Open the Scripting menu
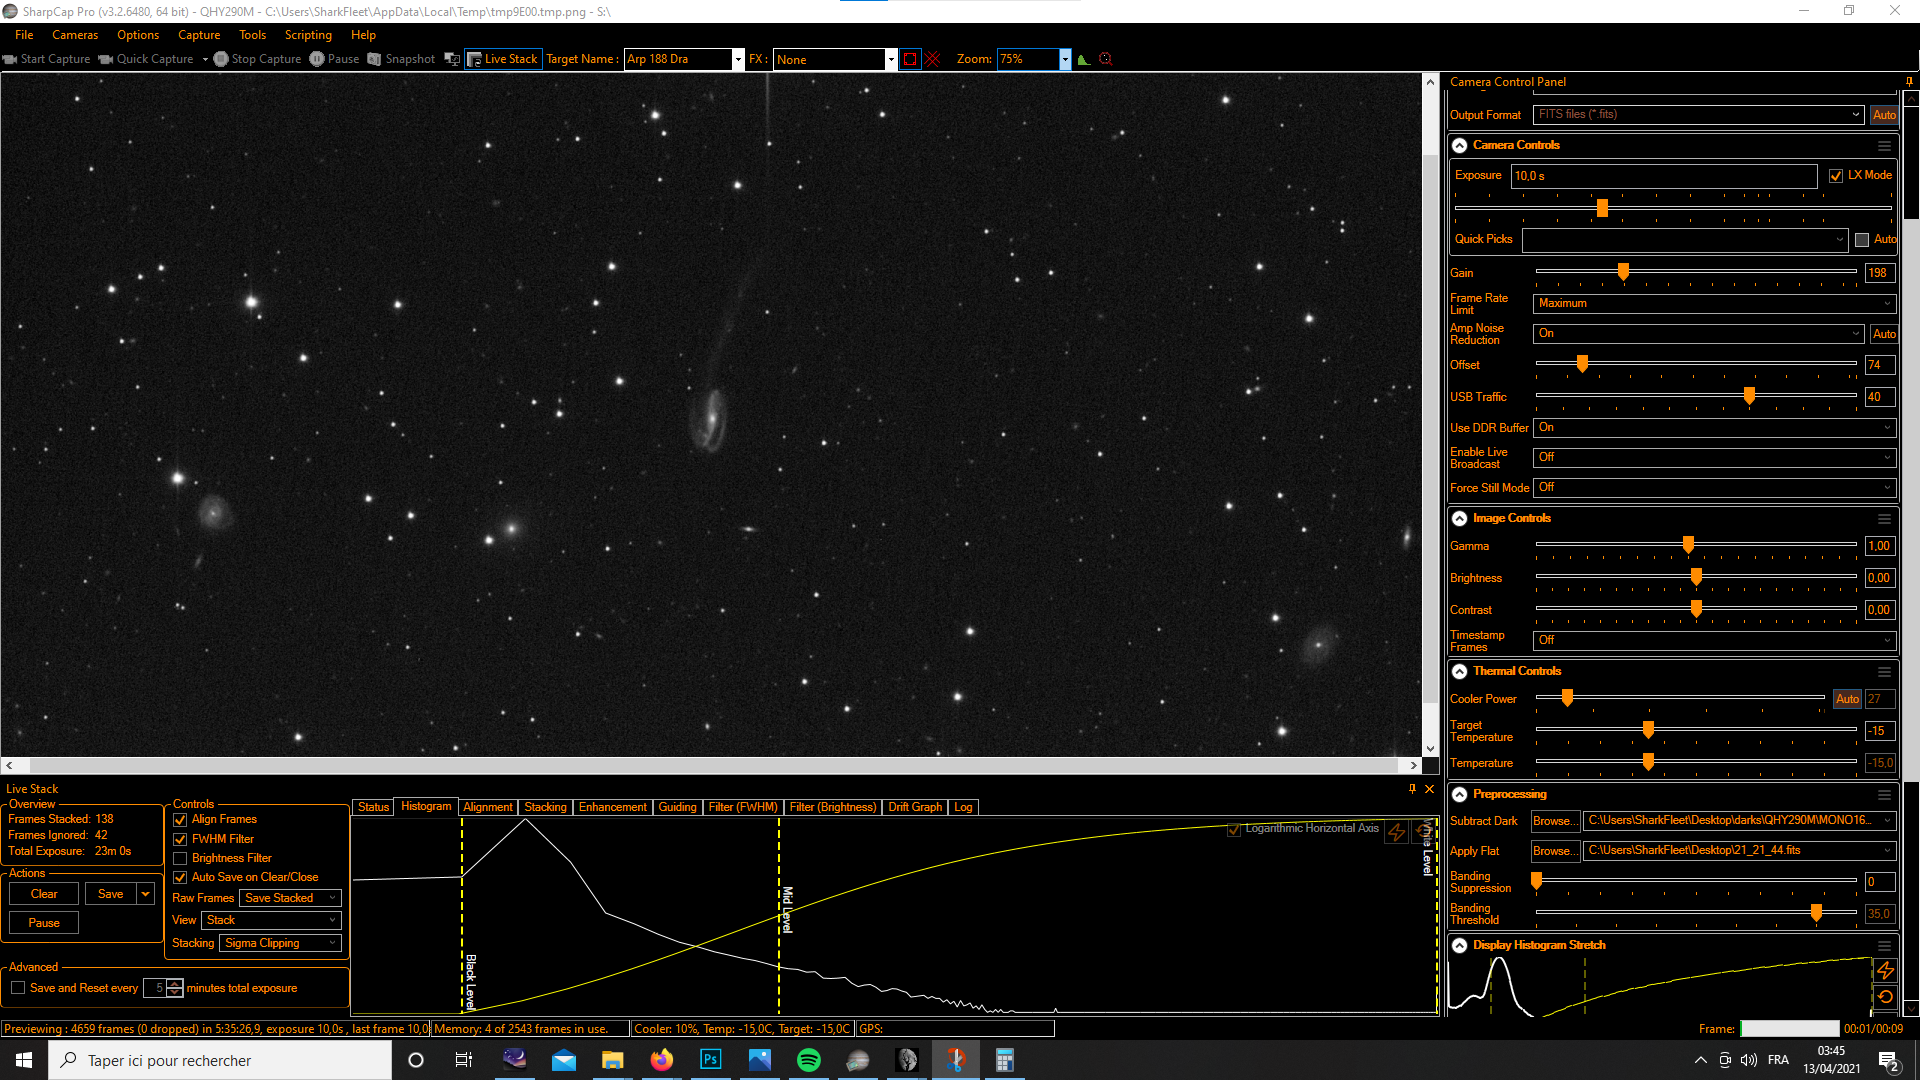Screen dimensions: 1920x1080 click(x=307, y=35)
